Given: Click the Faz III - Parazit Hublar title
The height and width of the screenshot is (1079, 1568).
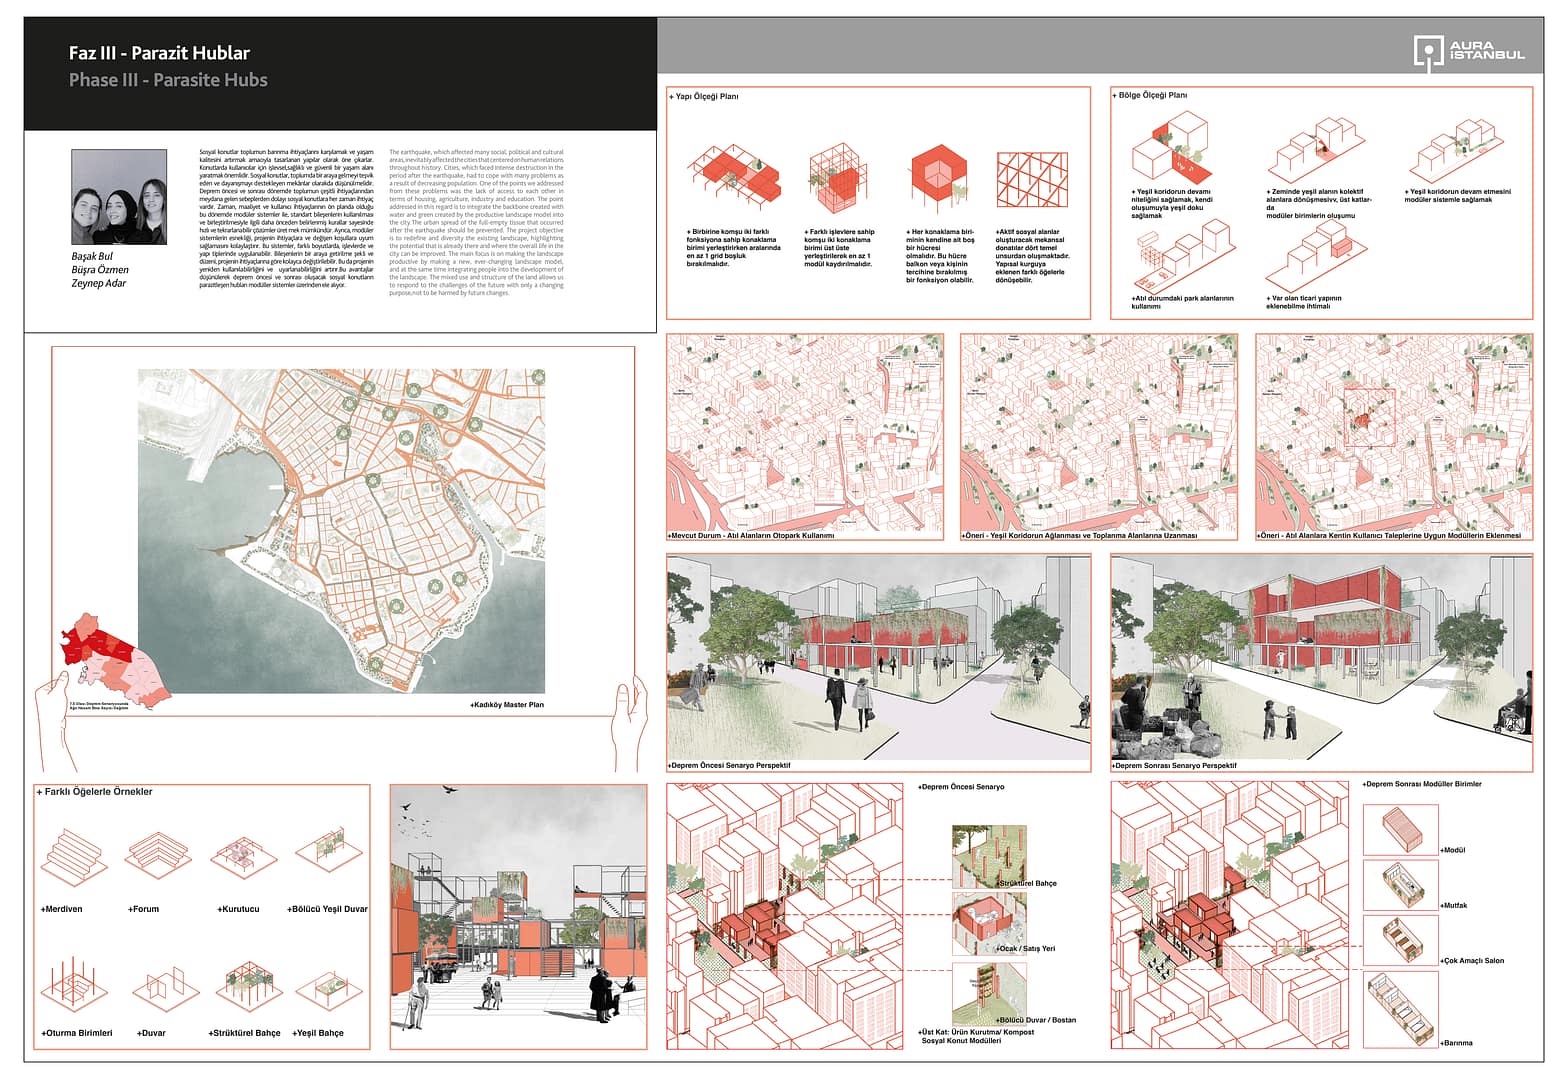Looking at the screenshot, I should click(159, 53).
